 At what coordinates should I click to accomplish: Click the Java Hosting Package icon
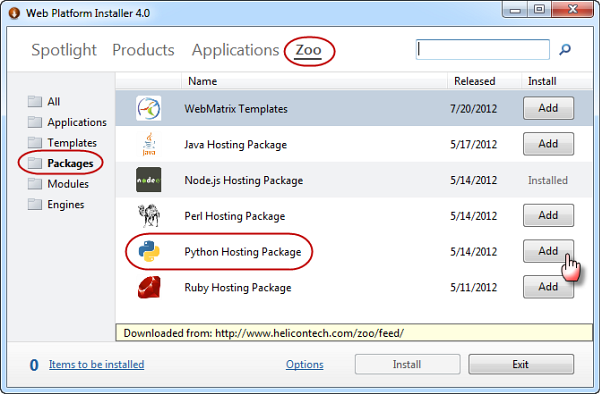(149, 144)
